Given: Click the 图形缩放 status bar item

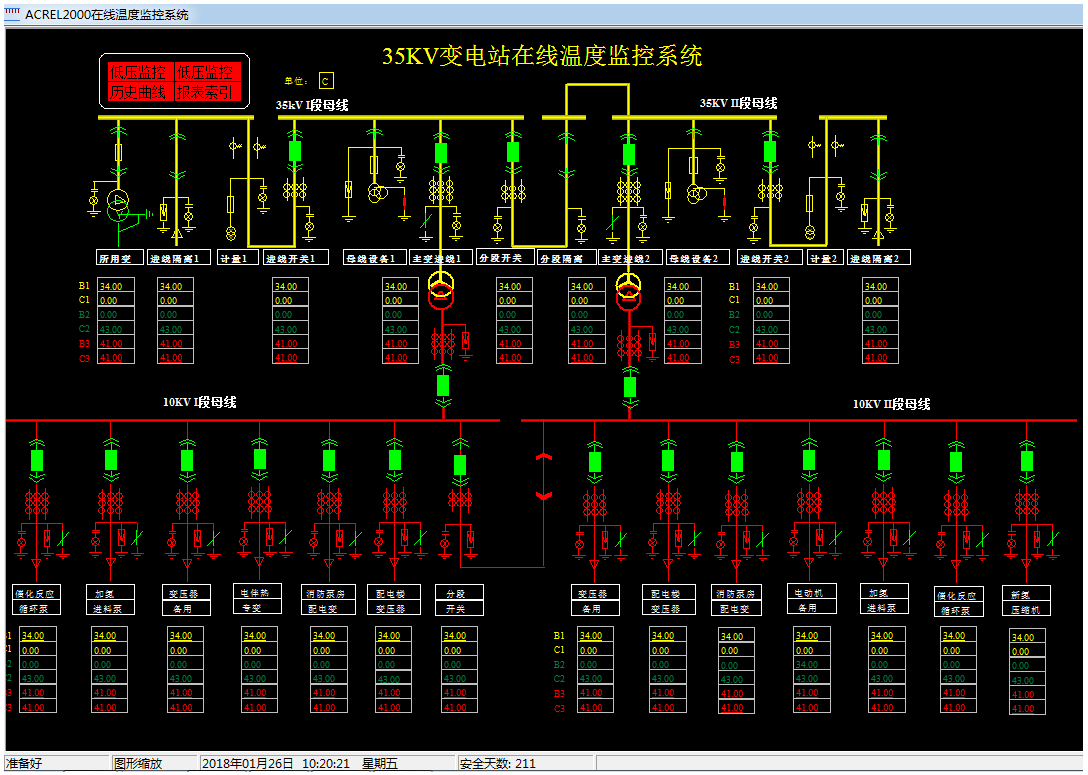Looking at the screenshot, I should (138, 764).
